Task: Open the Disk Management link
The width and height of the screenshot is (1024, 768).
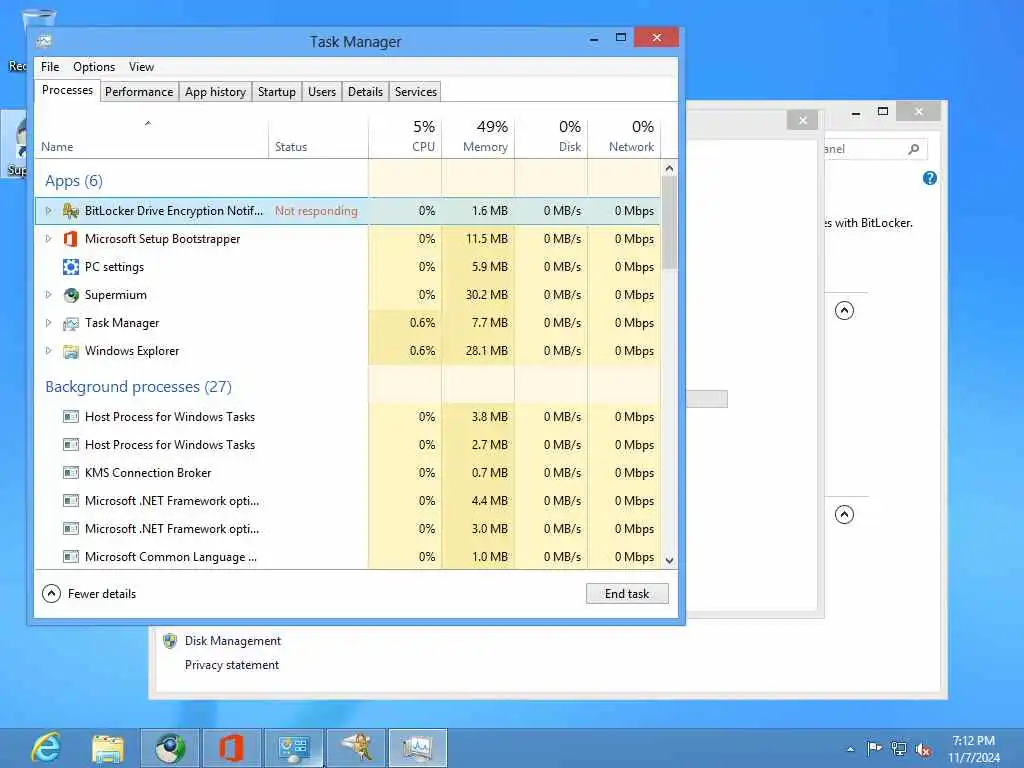Action: (233, 641)
